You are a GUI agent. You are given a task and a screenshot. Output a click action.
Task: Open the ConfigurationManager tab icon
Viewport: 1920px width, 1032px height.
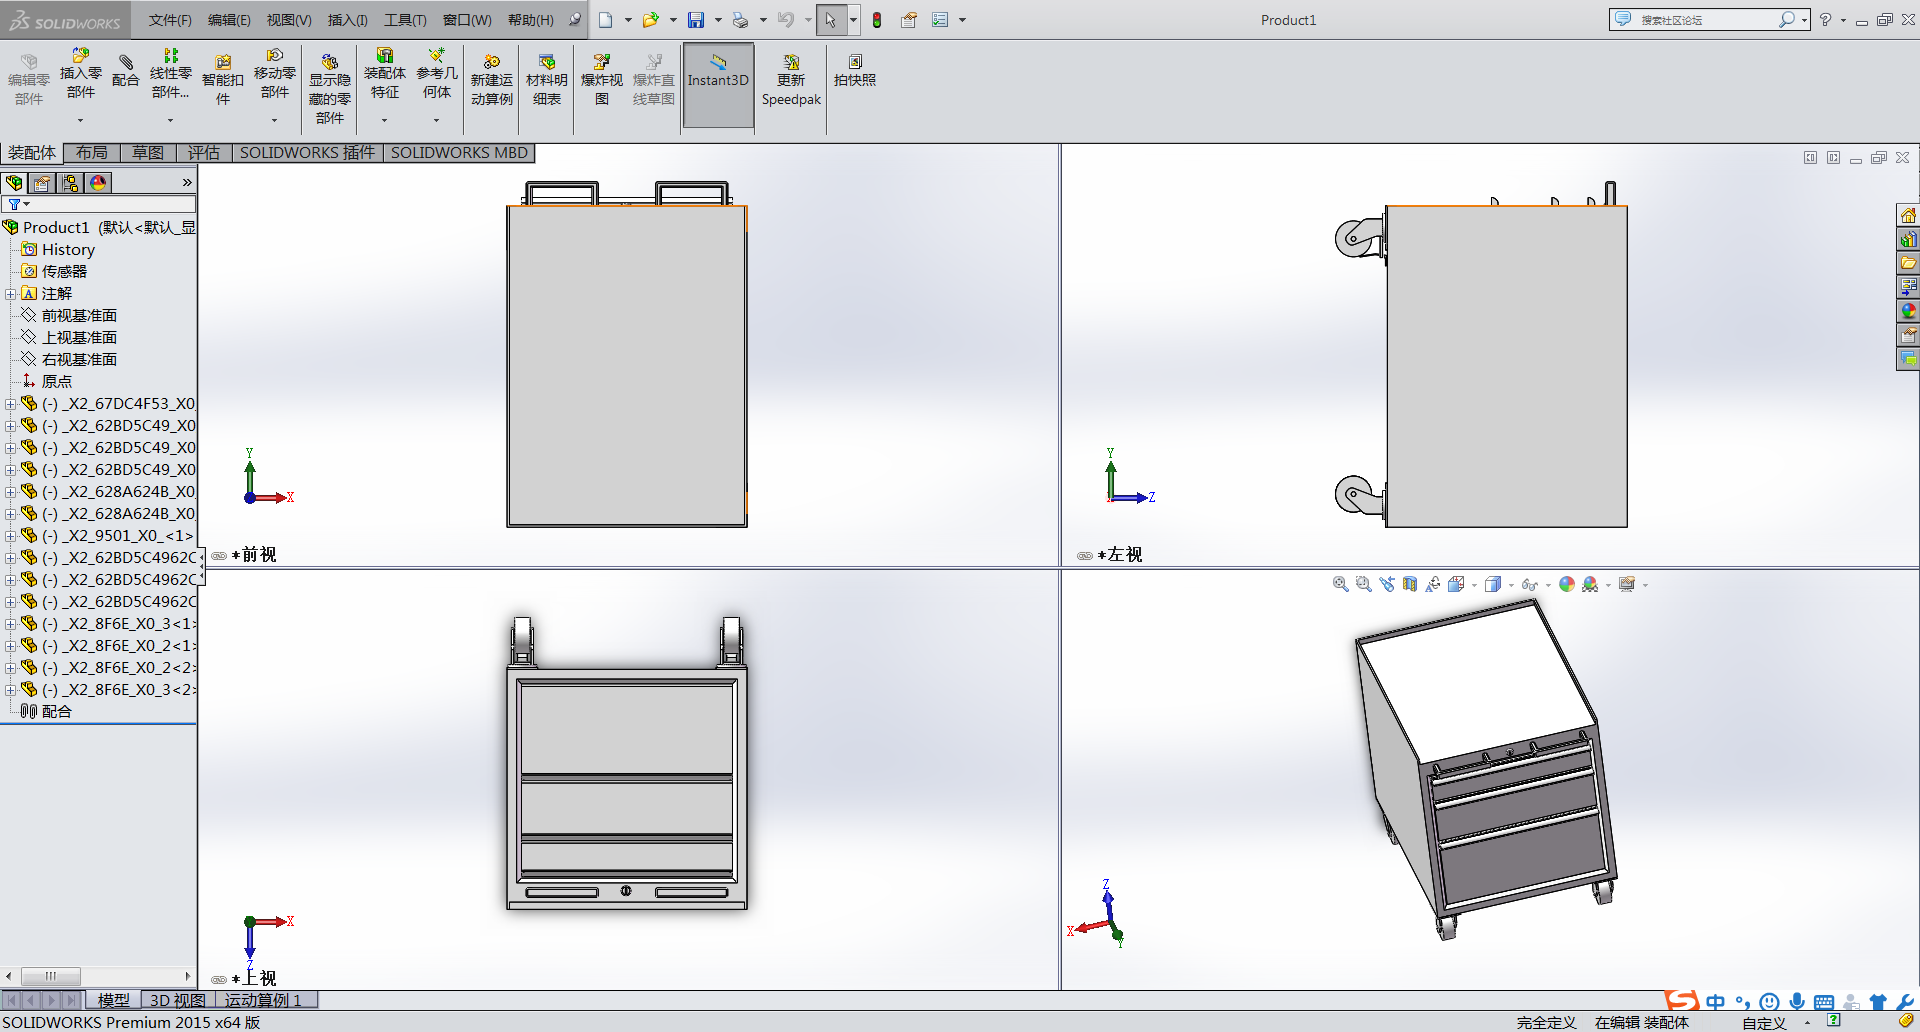tap(70, 183)
